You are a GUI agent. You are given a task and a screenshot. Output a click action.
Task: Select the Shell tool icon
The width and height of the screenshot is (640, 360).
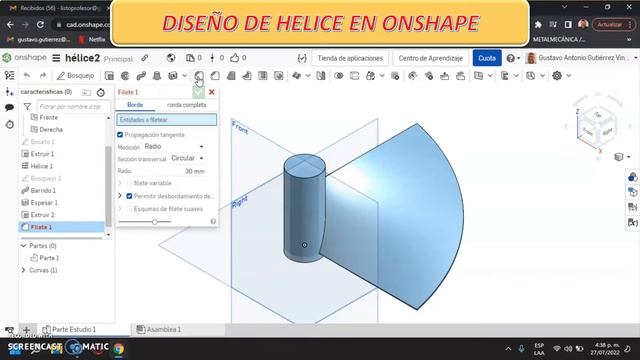263,76
